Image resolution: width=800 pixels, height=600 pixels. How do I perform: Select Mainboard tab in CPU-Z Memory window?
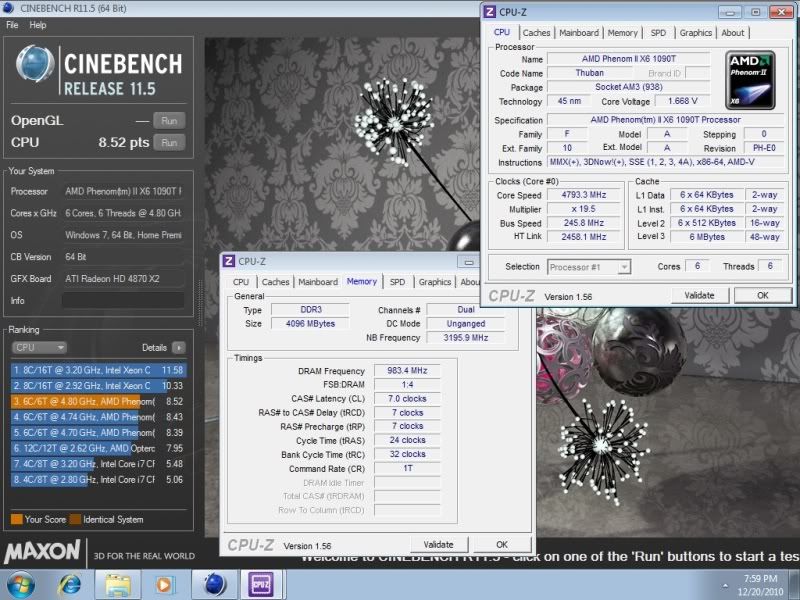(x=318, y=282)
